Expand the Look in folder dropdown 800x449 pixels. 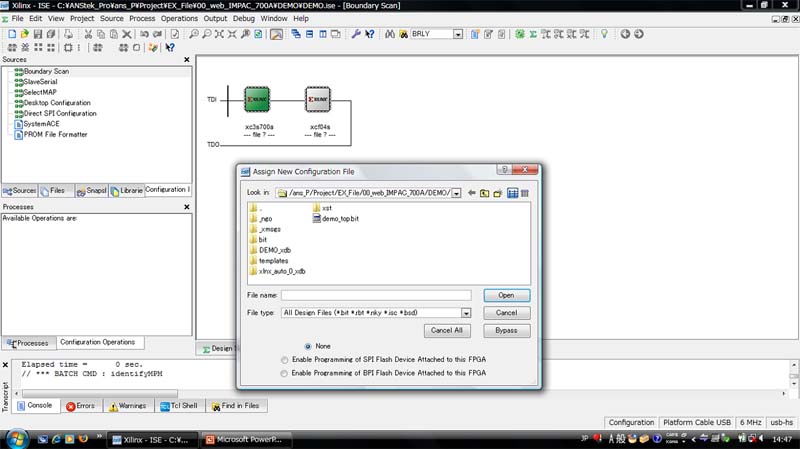456,193
